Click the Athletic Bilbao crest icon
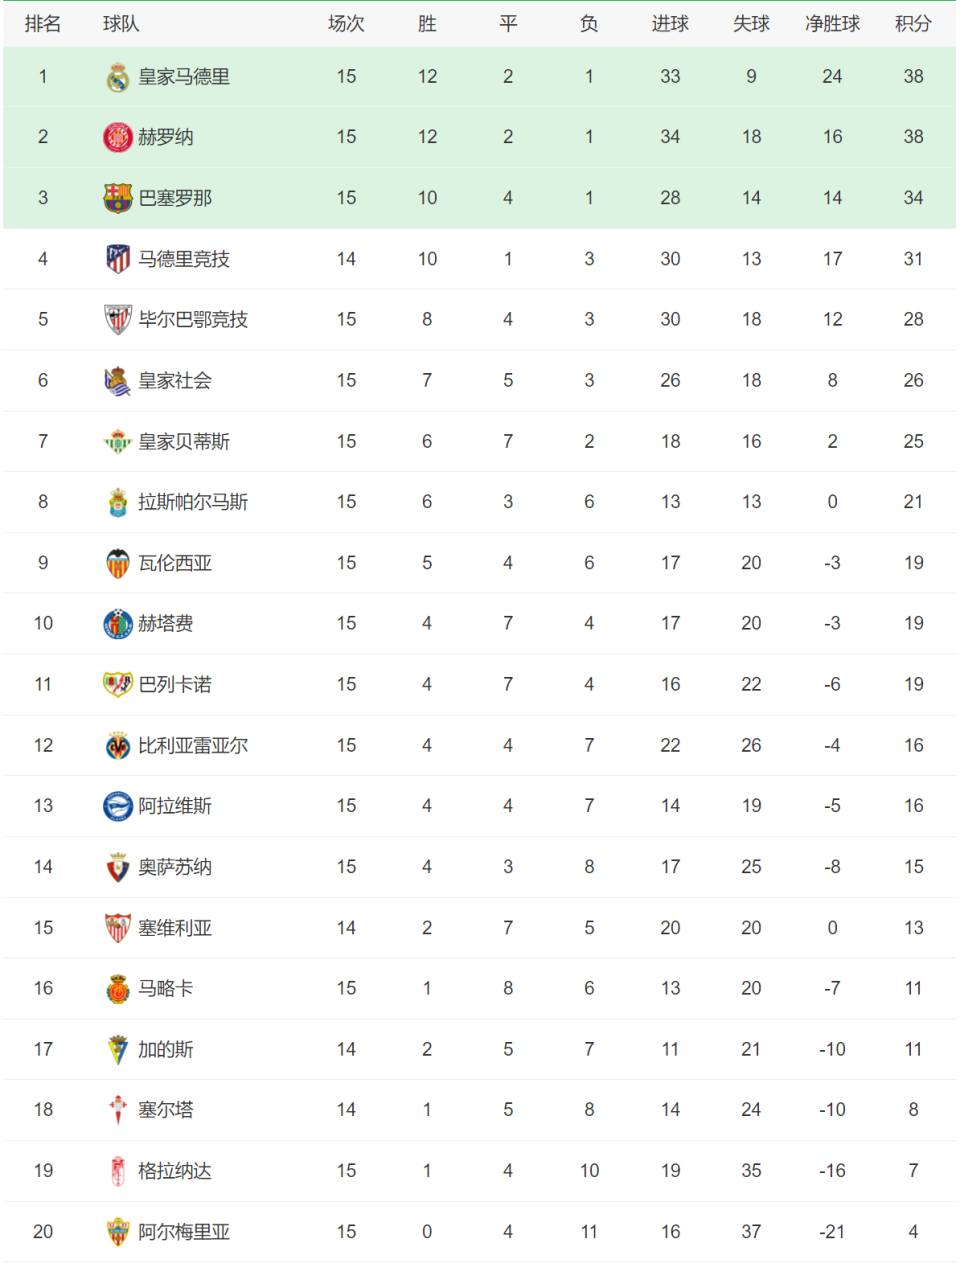This screenshot has height=1284, width=960. point(118,320)
